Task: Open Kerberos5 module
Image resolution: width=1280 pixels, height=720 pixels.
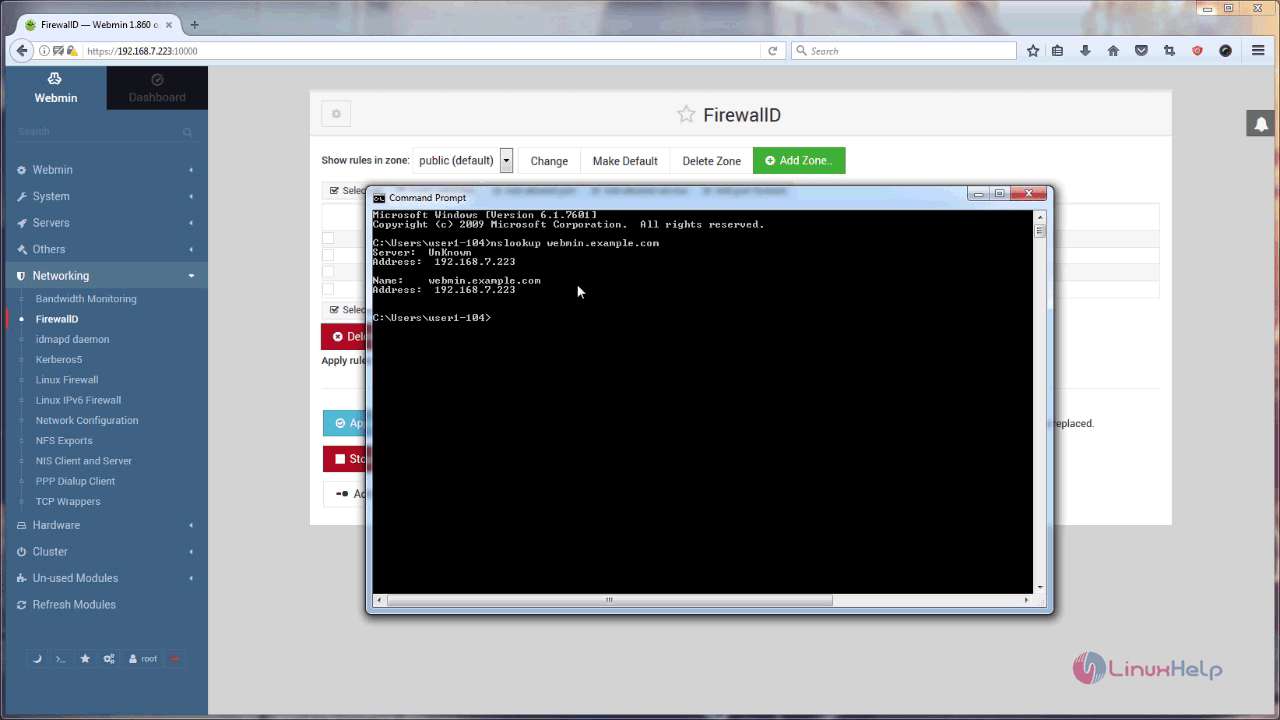Action: tap(59, 359)
